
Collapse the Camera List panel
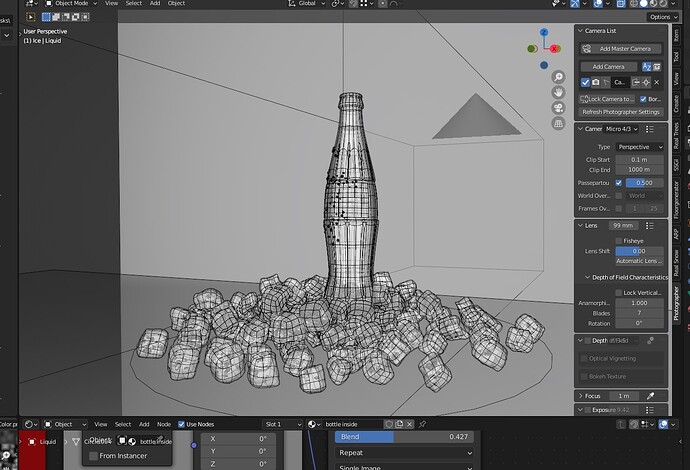point(580,31)
